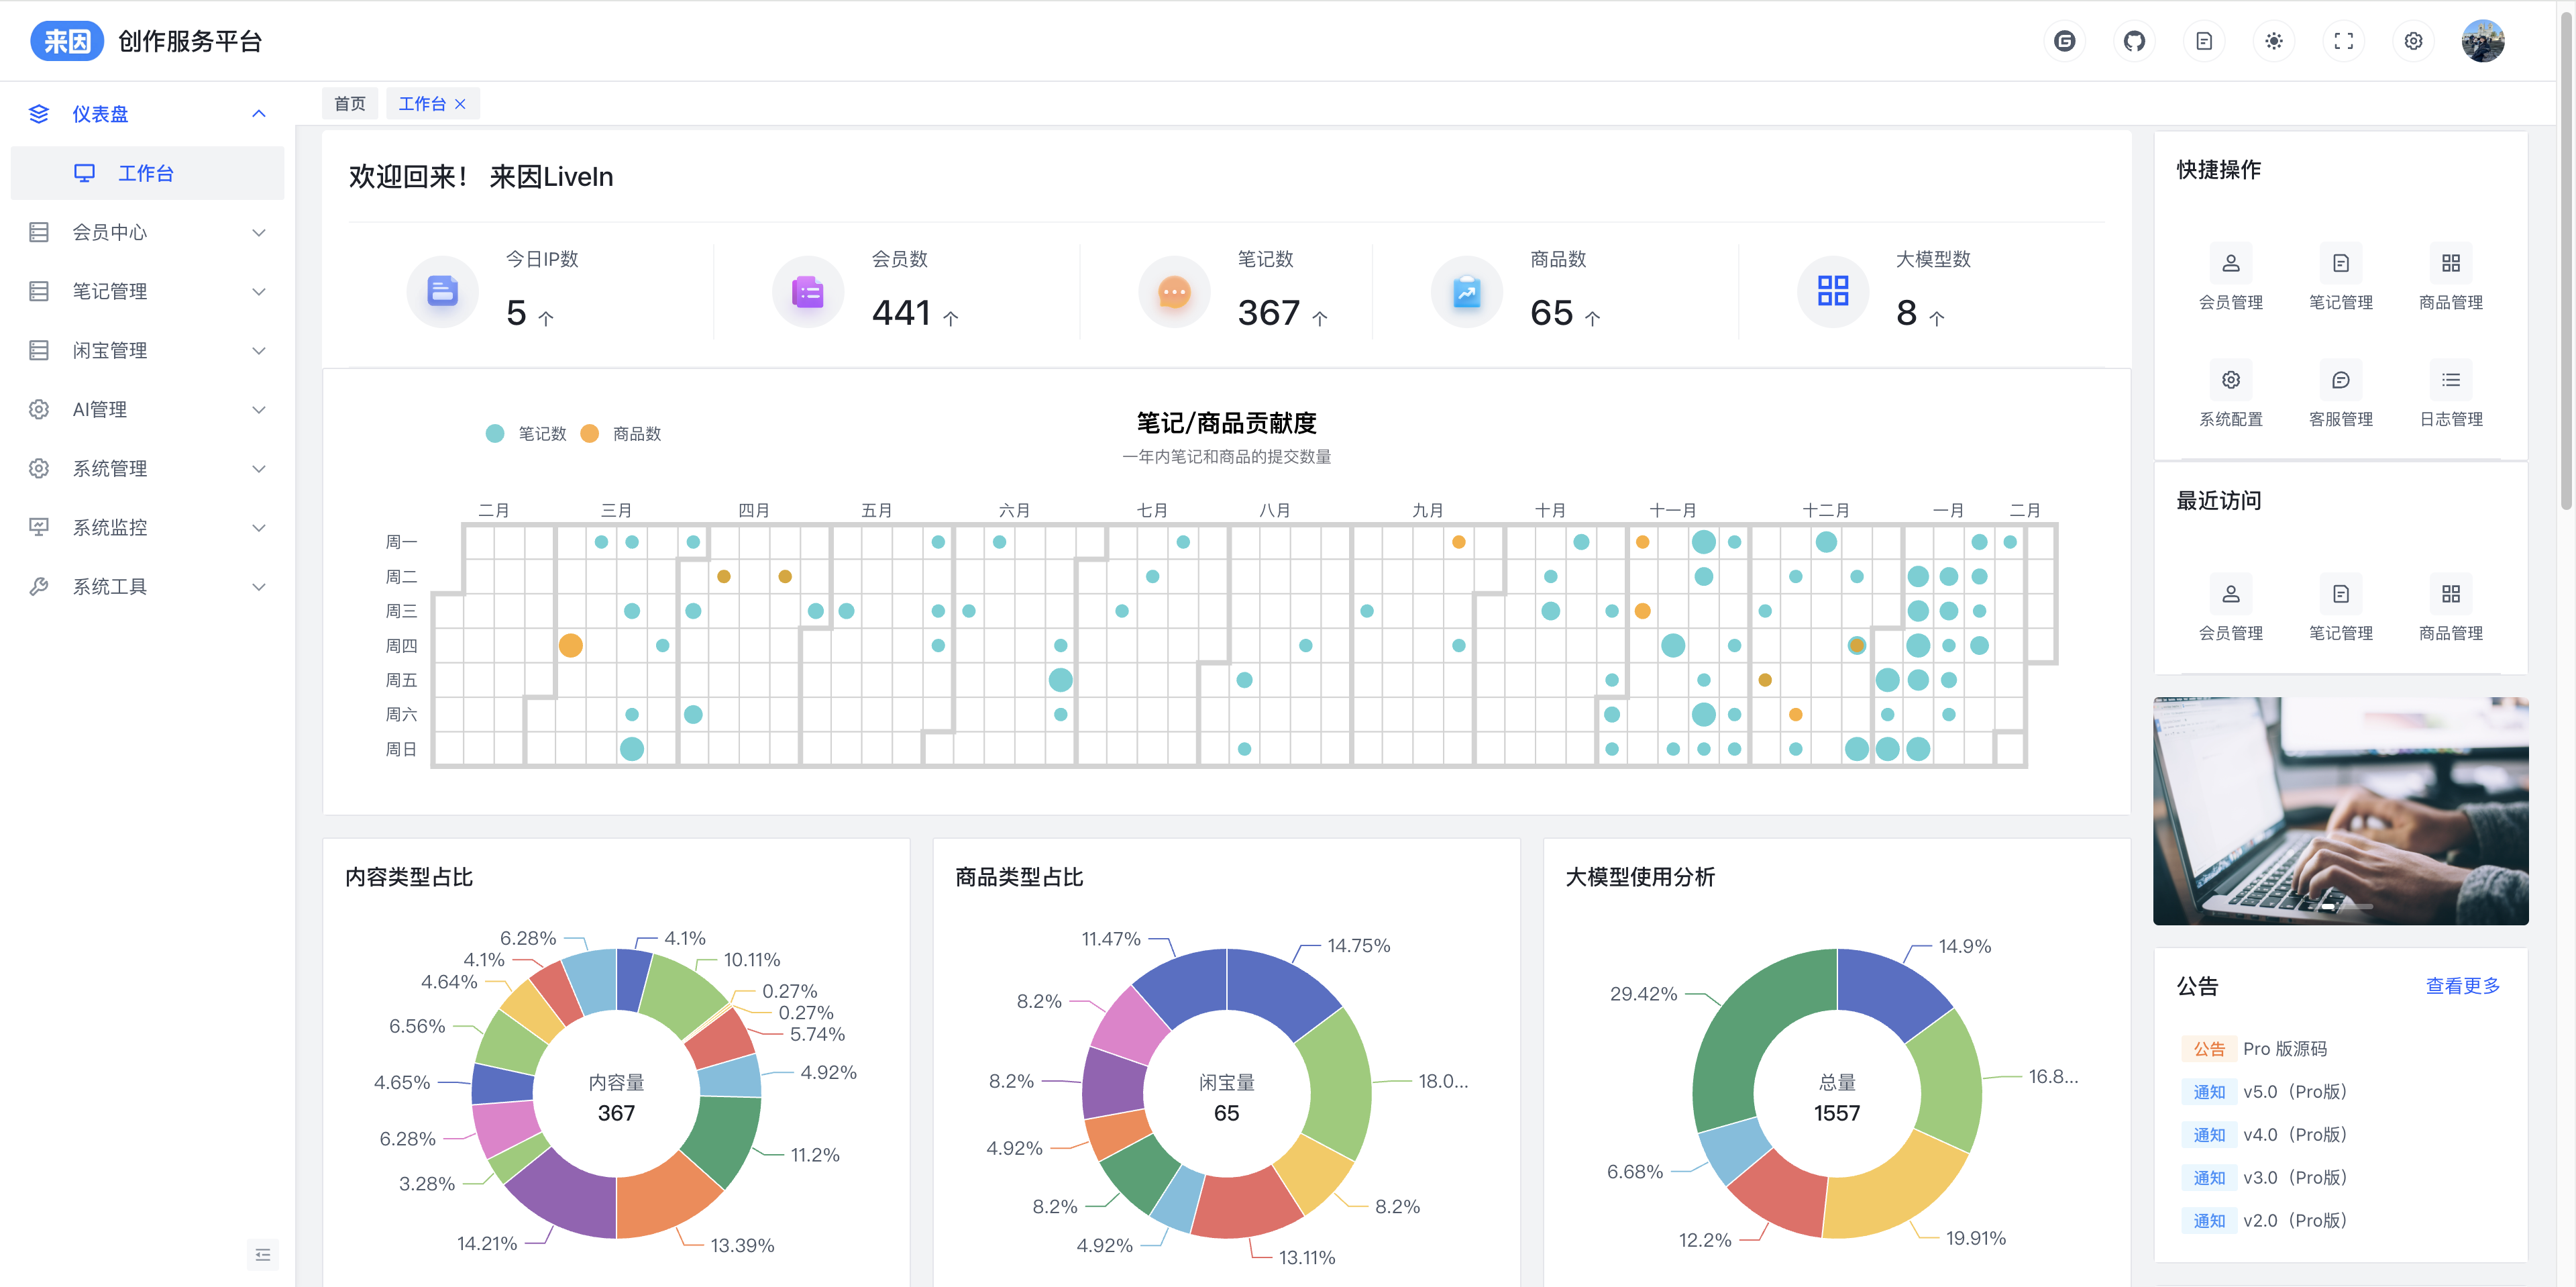Open the header settings gear
The image size is (2576, 1287).
click(x=2413, y=41)
